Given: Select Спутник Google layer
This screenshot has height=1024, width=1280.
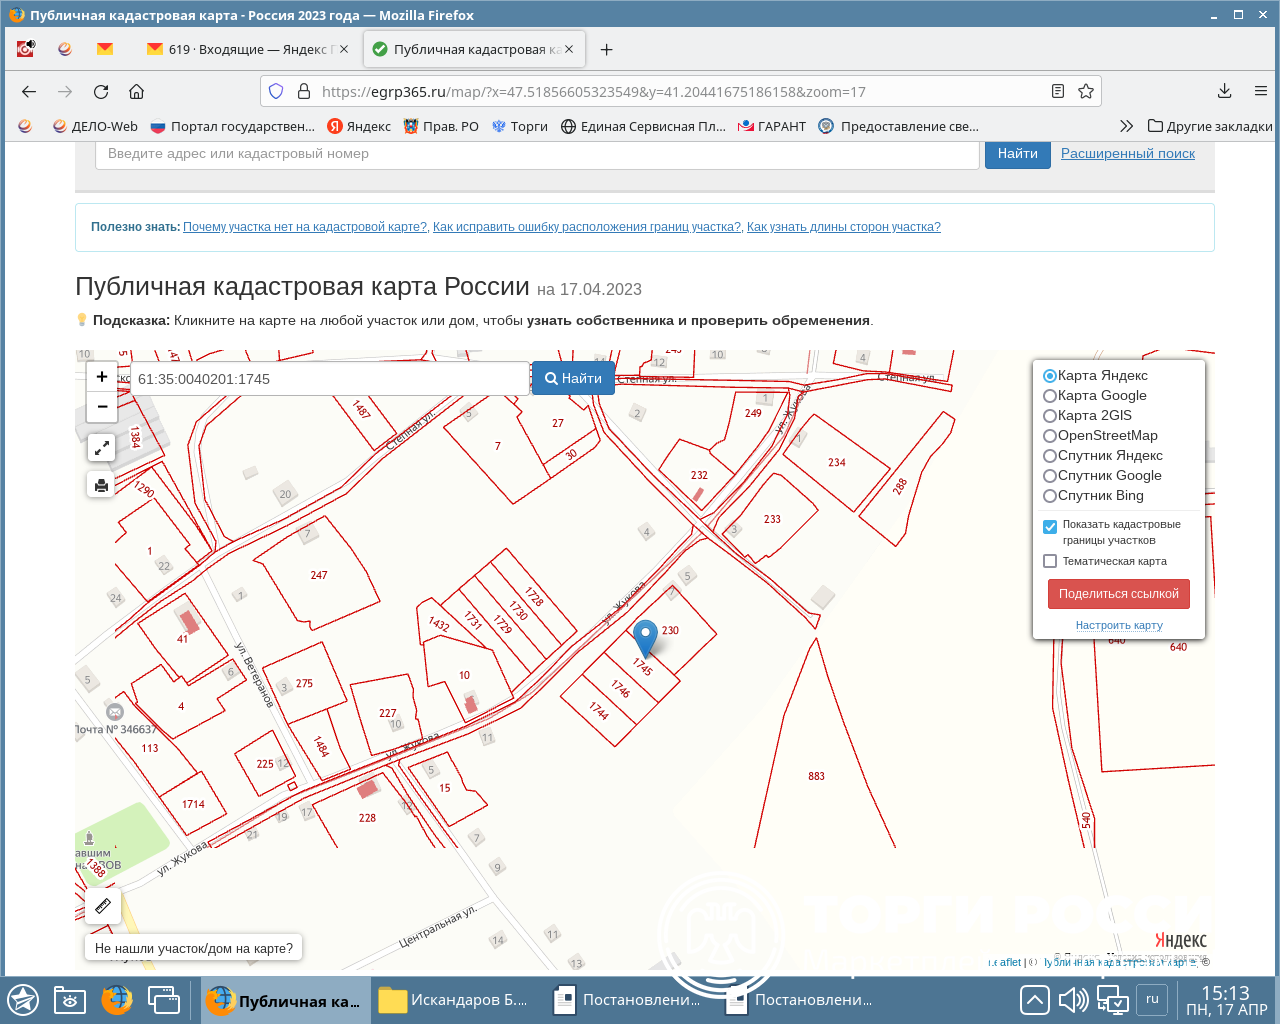Looking at the screenshot, I should point(1102,475).
